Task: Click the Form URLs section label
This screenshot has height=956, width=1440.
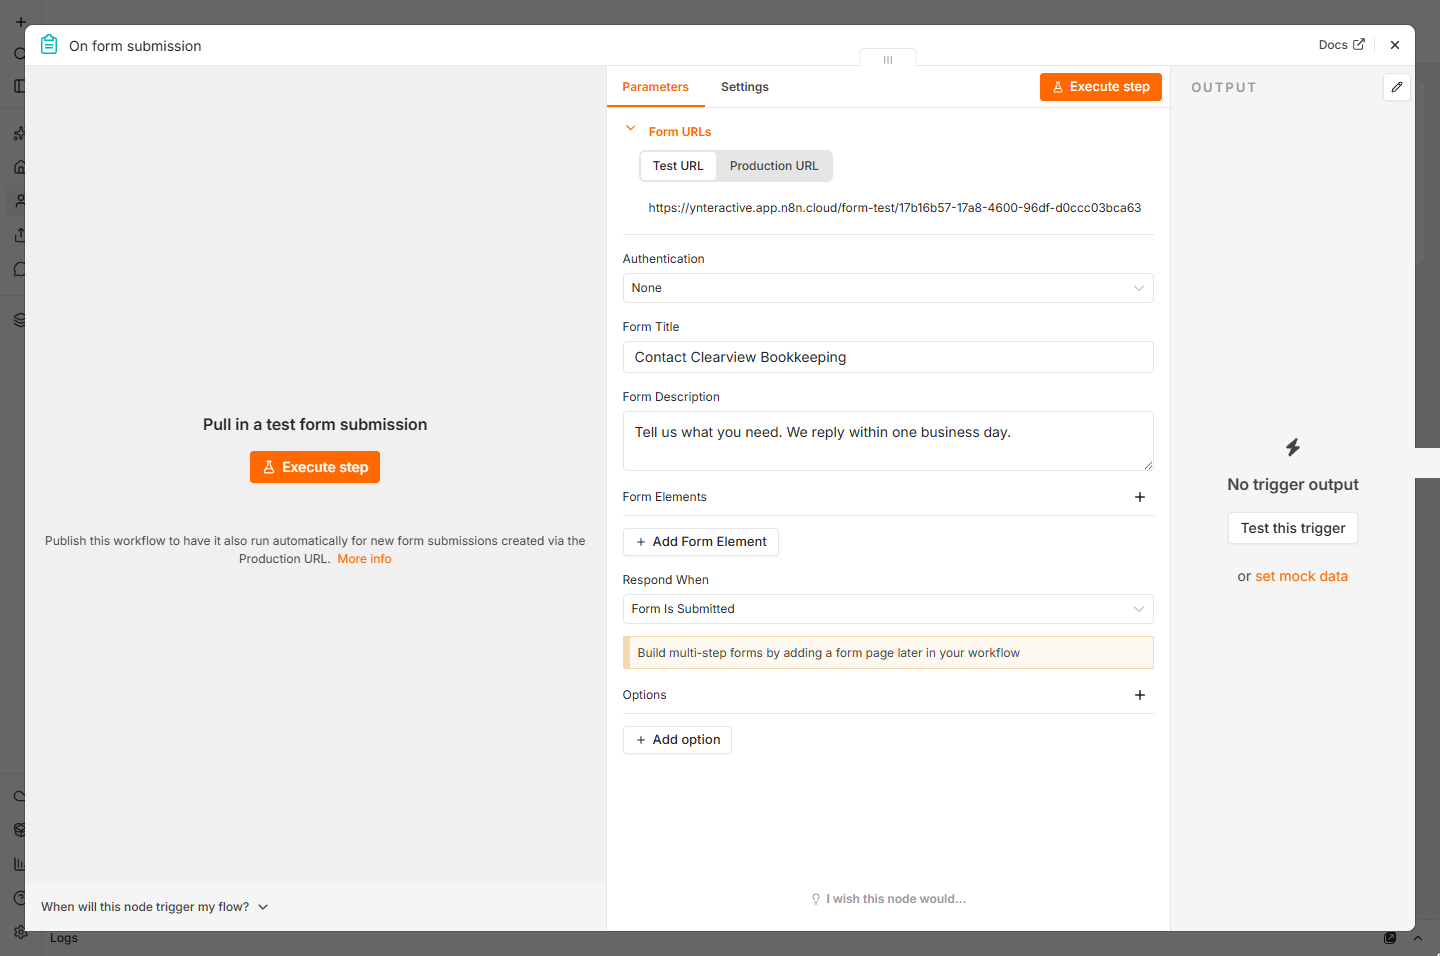Action: [x=680, y=132]
